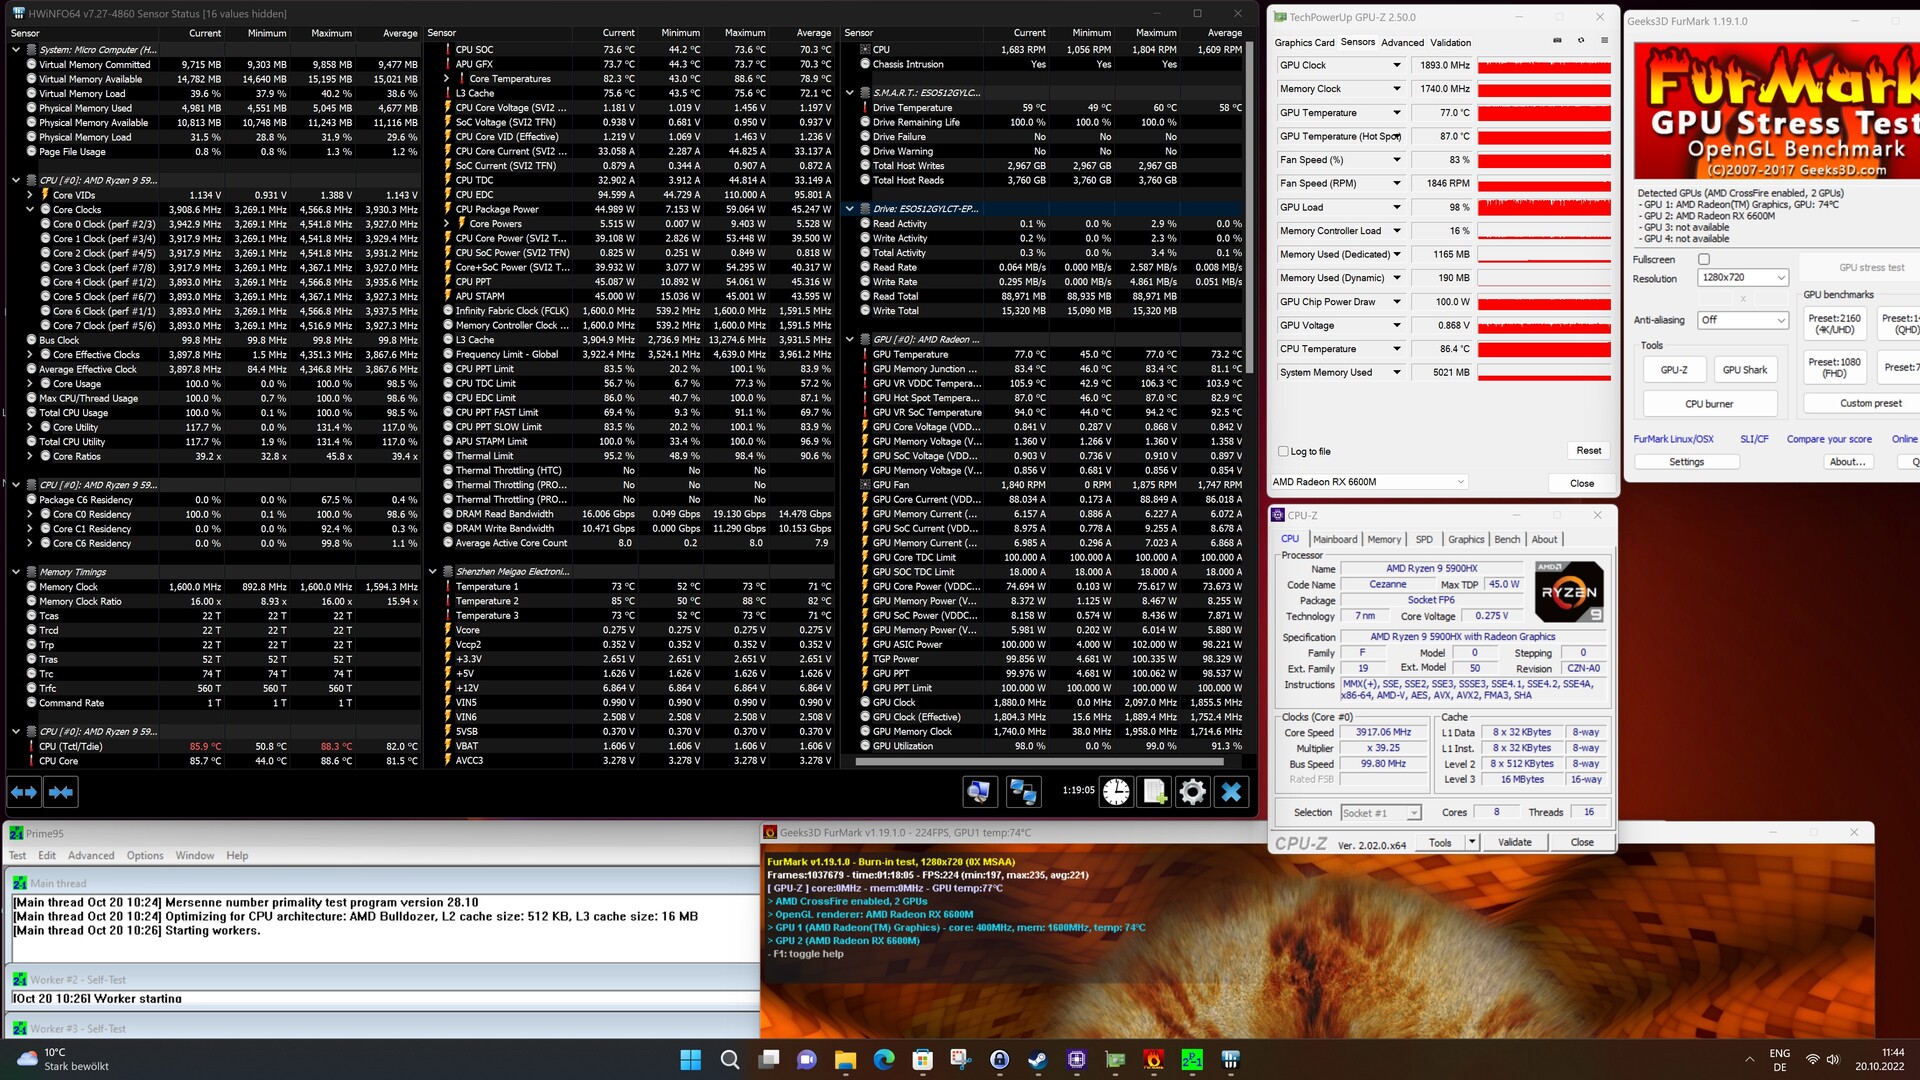Viewport: 1920px width, 1080px height.
Task: Click HWiNFO reset clock icon
Action: click(x=1116, y=792)
